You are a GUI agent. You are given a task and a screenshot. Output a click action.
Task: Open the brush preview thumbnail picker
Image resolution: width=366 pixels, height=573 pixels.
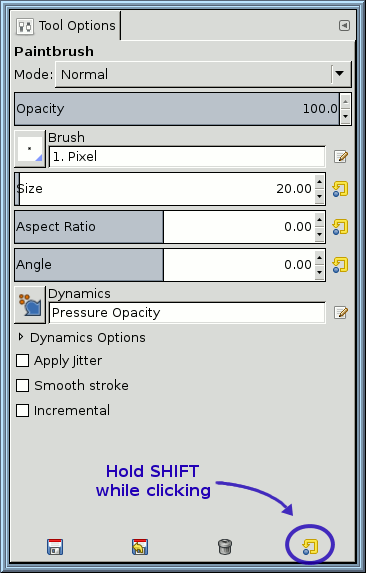coord(30,149)
